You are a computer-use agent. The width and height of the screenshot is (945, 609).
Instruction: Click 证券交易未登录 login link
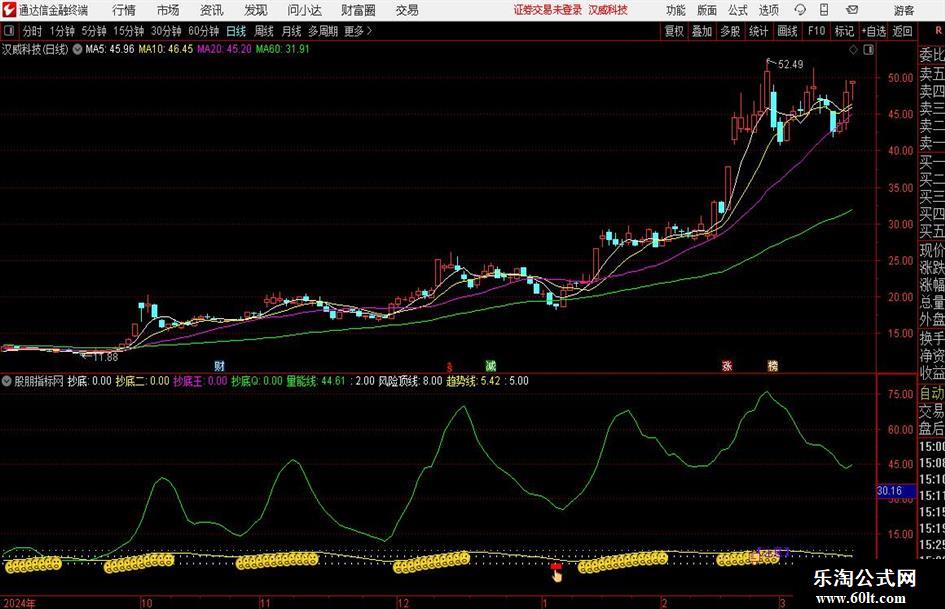pyautogui.click(x=548, y=10)
